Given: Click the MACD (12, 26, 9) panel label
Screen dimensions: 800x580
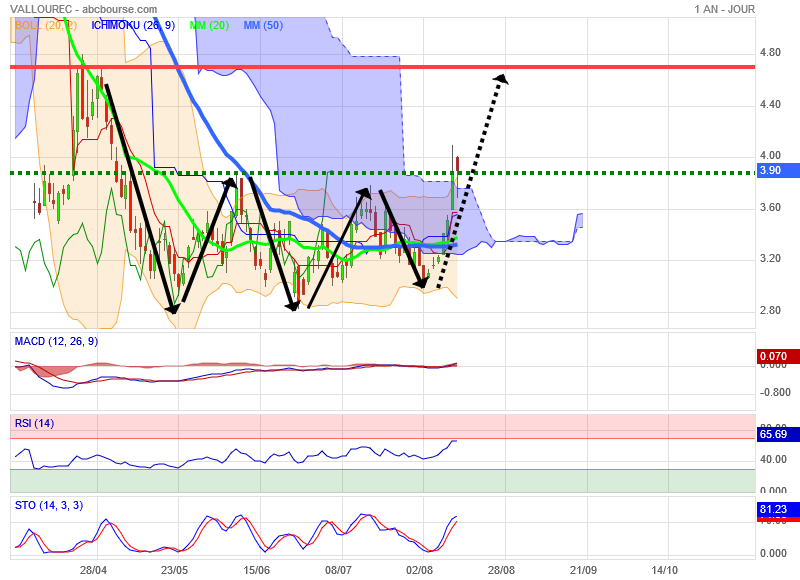Looking at the screenshot, I should pyautogui.click(x=56, y=341).
